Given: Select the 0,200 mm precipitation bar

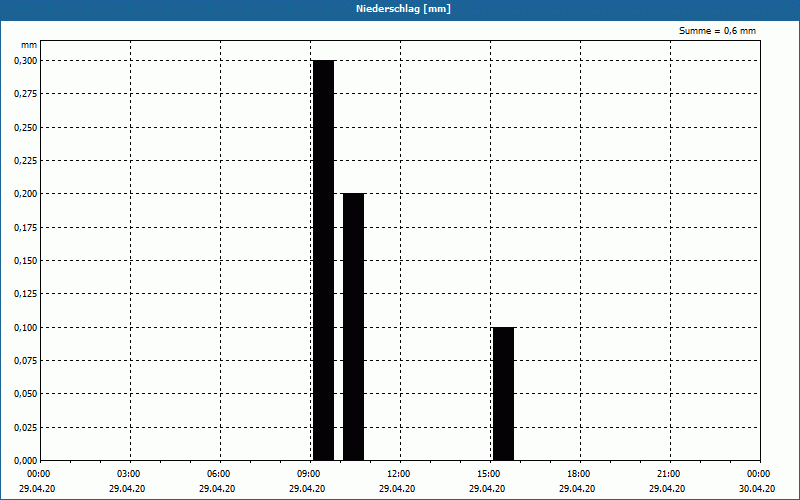Looking at the screenshot, I should [x=354, y=327].
